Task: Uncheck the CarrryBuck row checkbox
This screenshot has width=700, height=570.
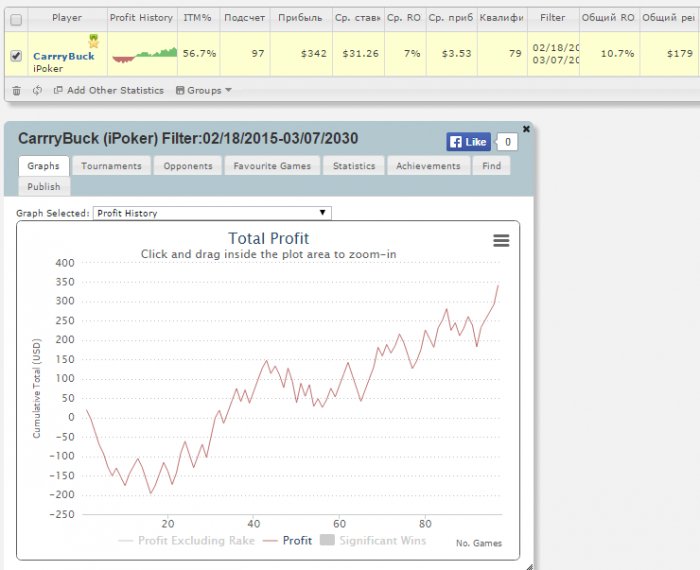Action: (15, 56)
